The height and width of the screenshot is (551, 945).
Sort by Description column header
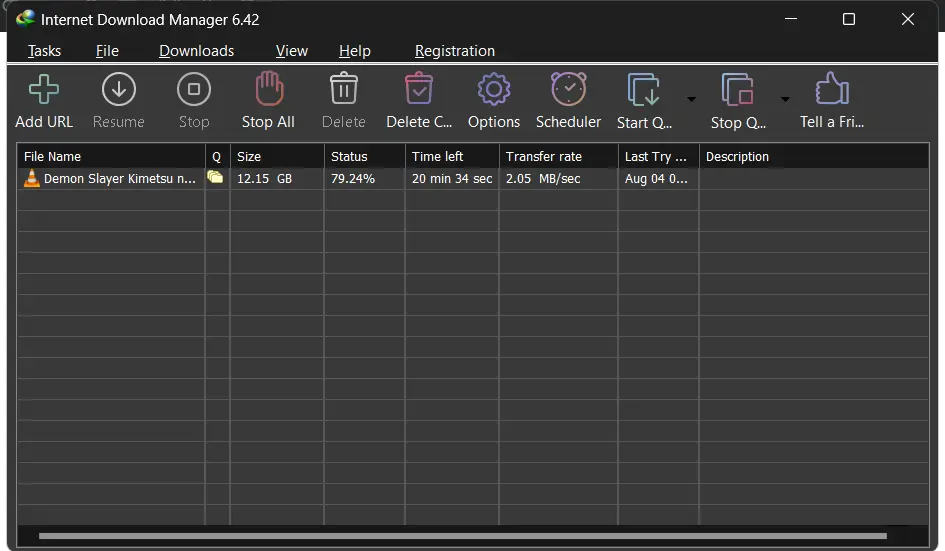pyautogui.click(x=814, y=157)
